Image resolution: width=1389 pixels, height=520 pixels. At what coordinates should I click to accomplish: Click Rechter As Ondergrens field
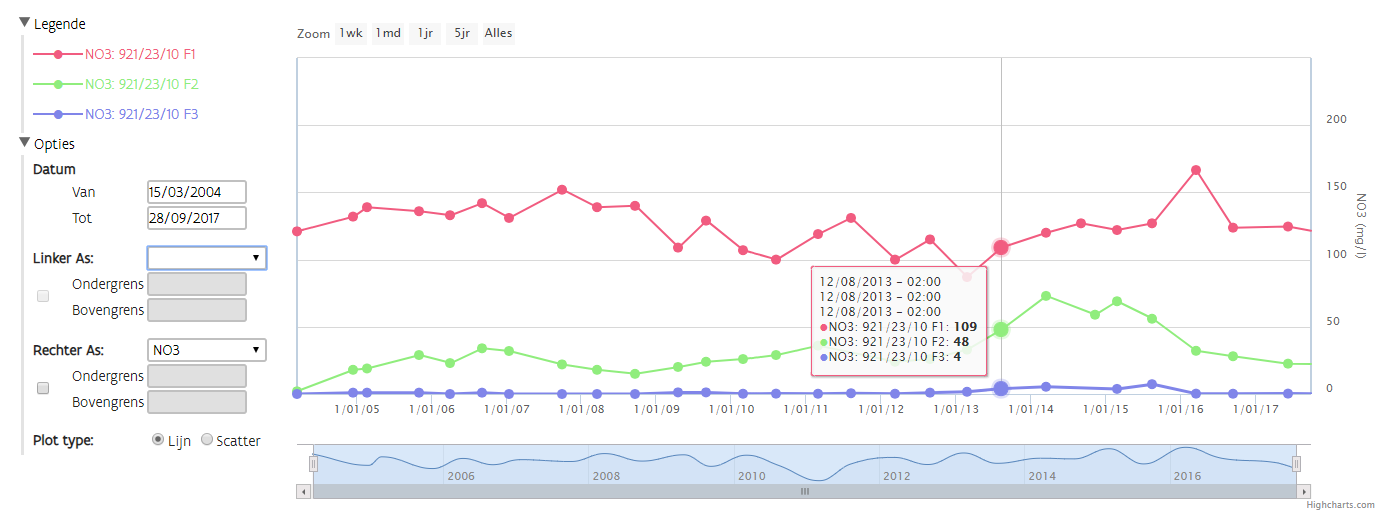point(196,376)
